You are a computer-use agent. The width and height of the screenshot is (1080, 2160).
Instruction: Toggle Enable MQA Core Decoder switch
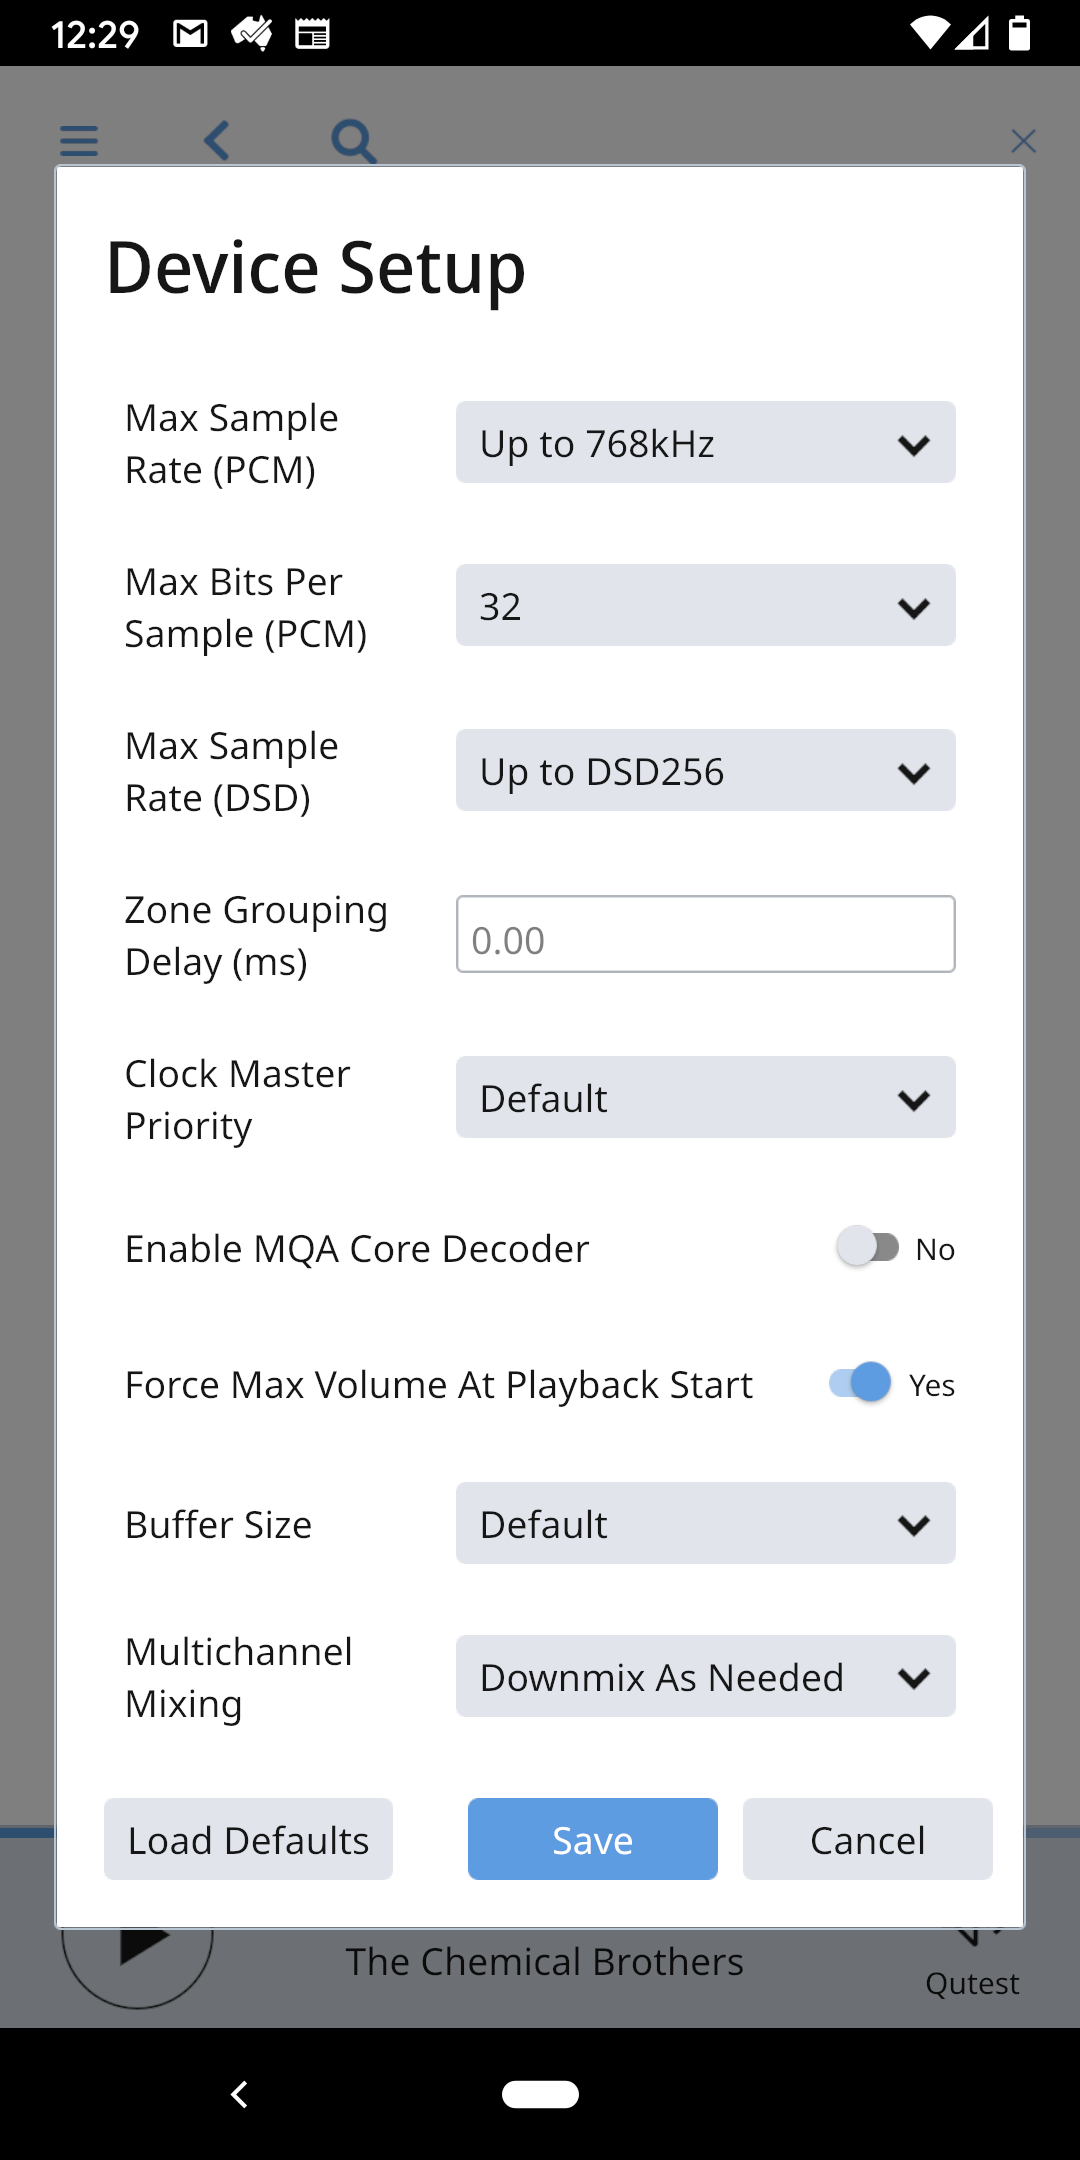click(868, 1247)
